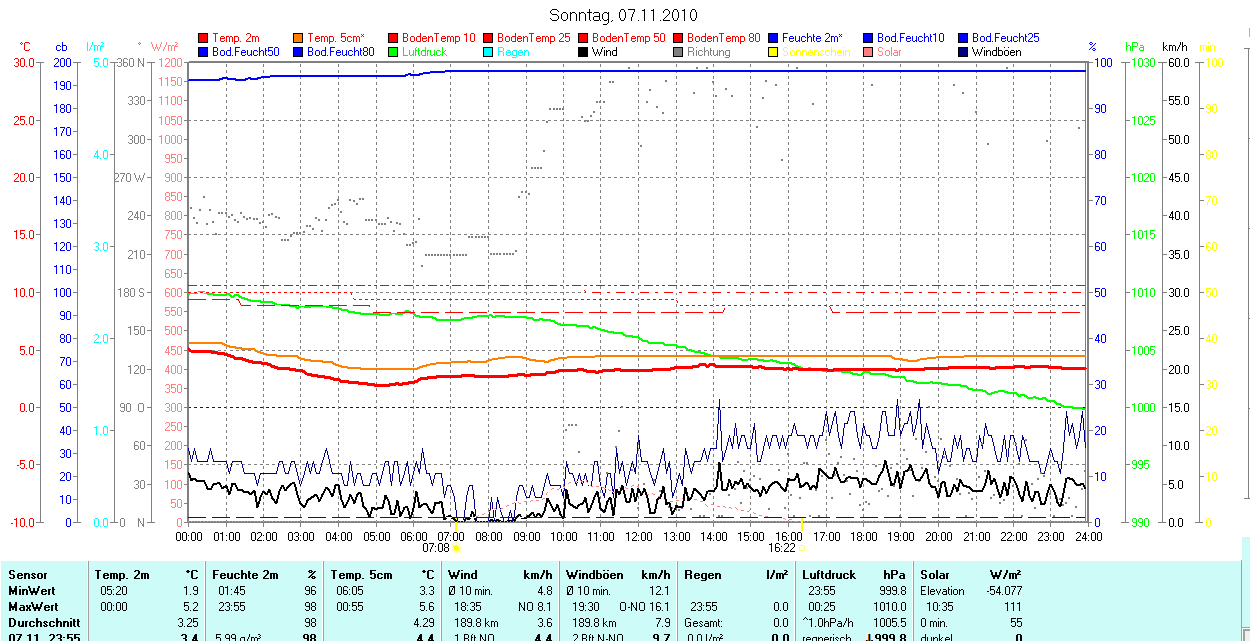Select the BodenTemp 10 legend label
This screenshot has width=1250, height=641.
pyautogui.click(x=438, y=38)
